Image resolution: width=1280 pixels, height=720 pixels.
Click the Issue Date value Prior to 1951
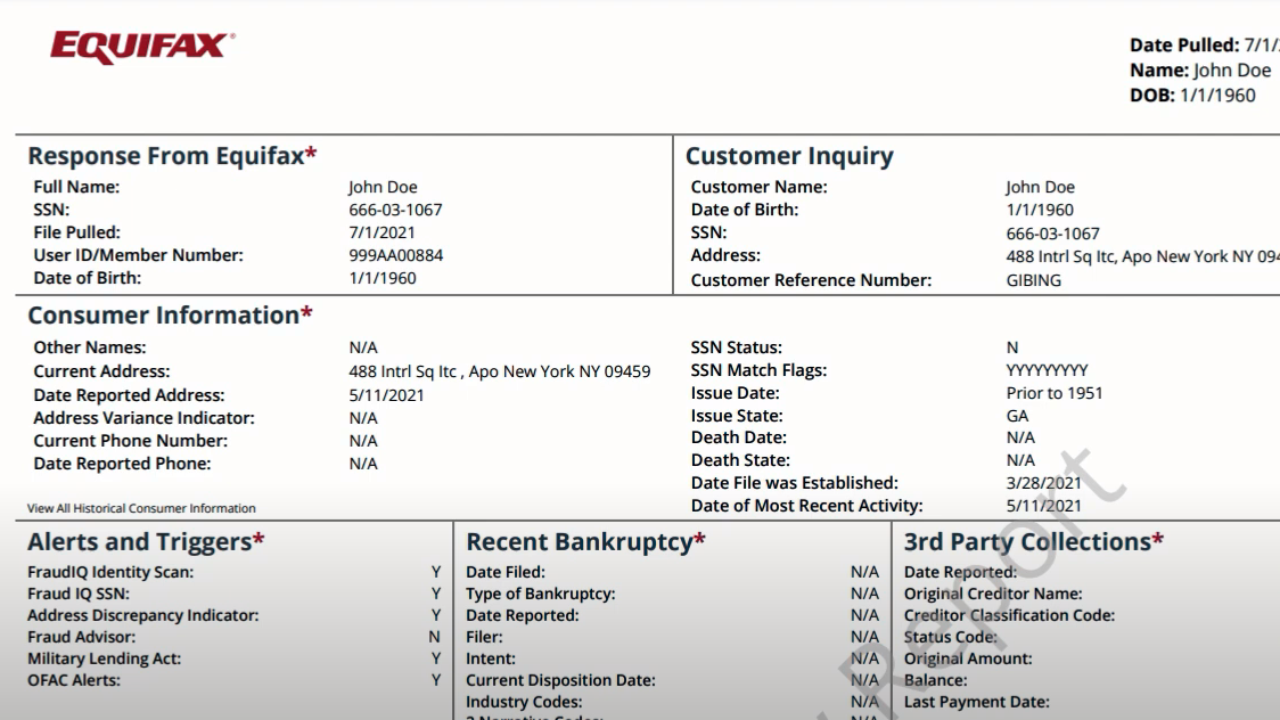pyautogui.click(x=1054, y=393)
